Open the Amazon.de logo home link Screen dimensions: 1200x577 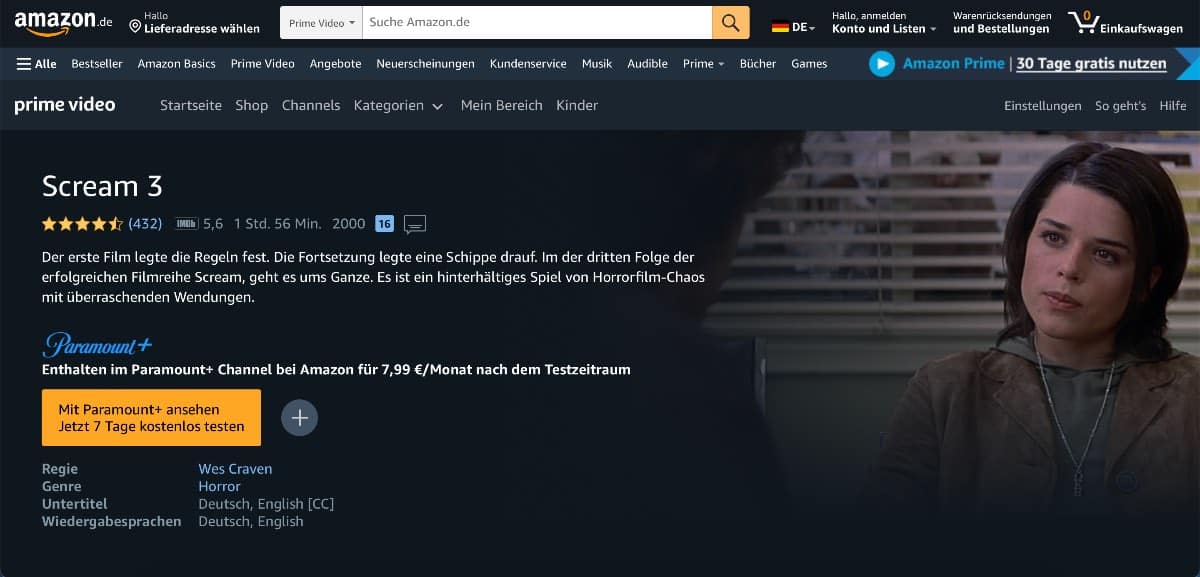pyautogui.click(x=64, y=21)
